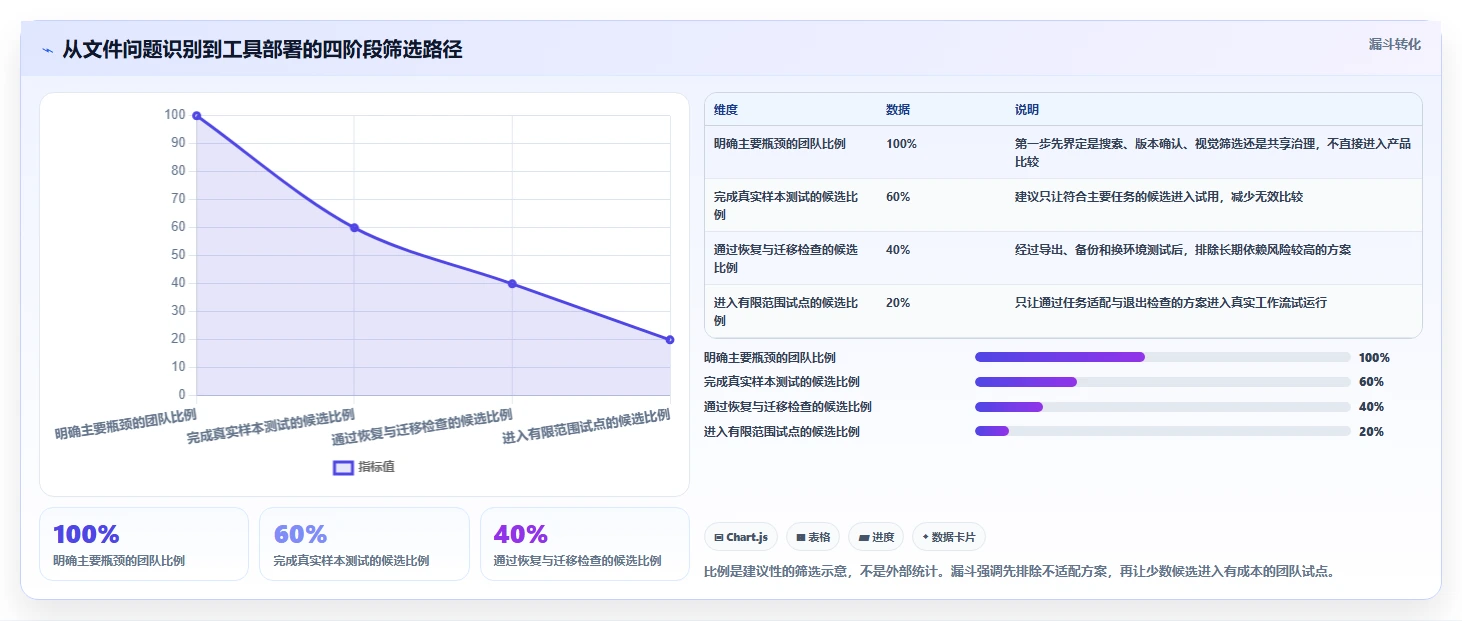Click the chart data point at value 20
Image resolution: width=1462 pixels, height=621 pixels.
[x=670, y=340]
